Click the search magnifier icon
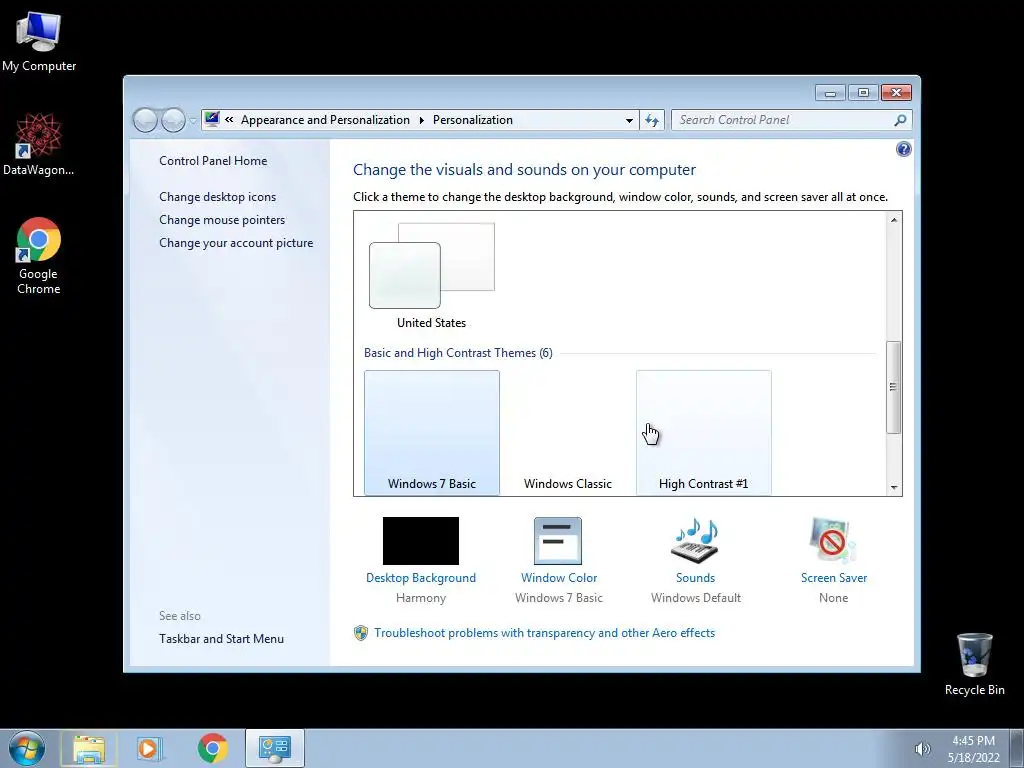Viewport: 1024px width, 768px height. click(x=900, y=120)
